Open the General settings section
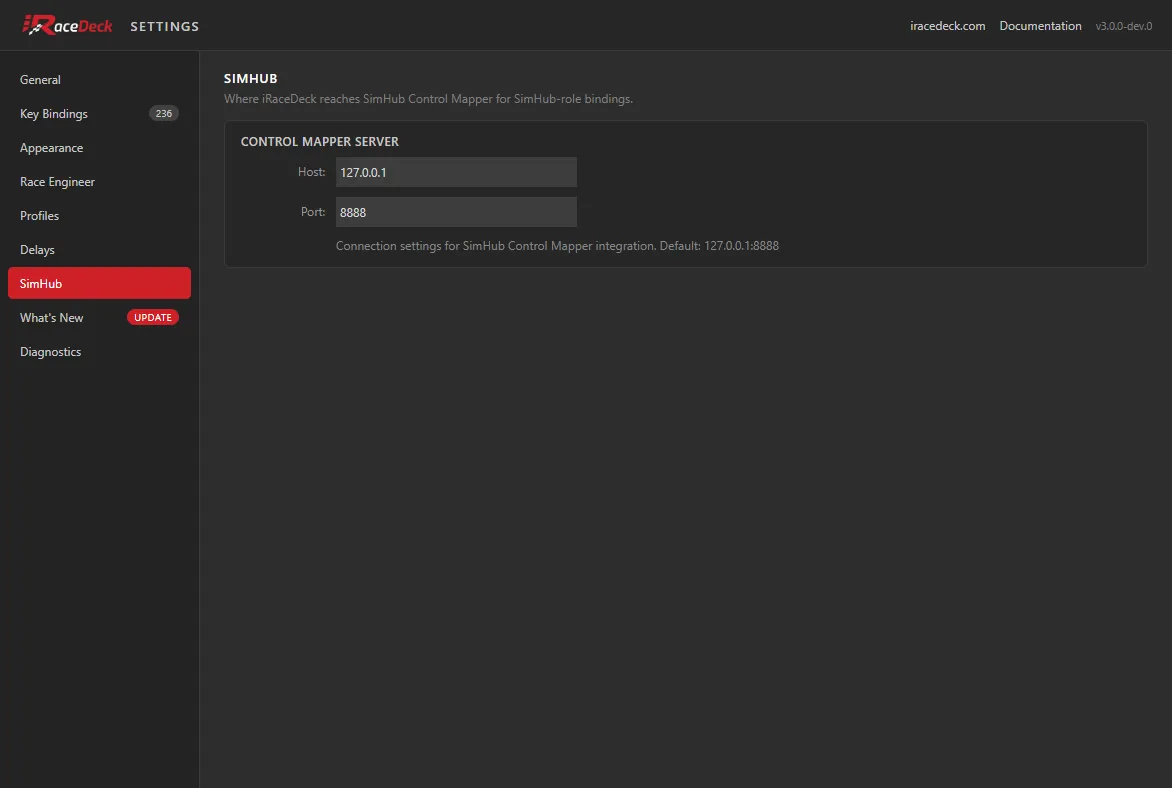1172x788 pixels. [x=99, y=79]
